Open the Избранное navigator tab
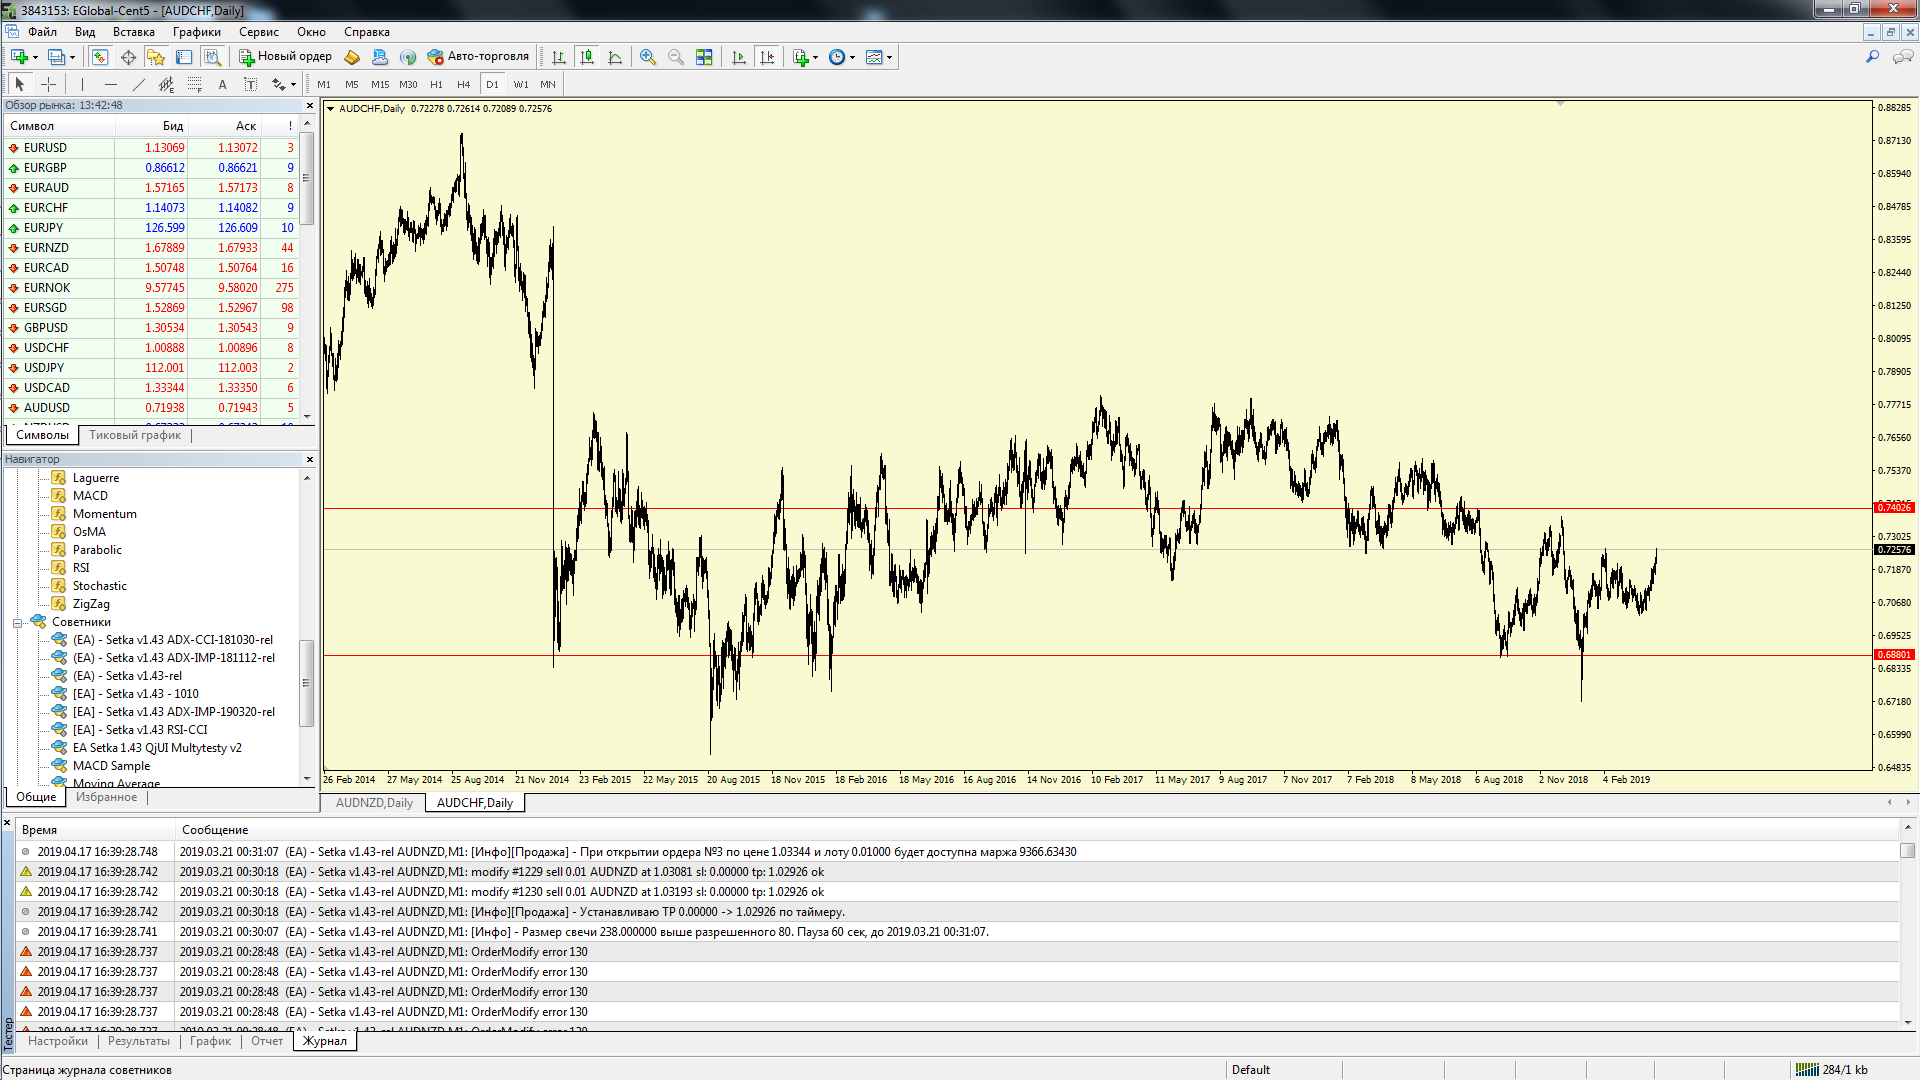This screenshot has height=1080, width=1920. tap(107, 797)
